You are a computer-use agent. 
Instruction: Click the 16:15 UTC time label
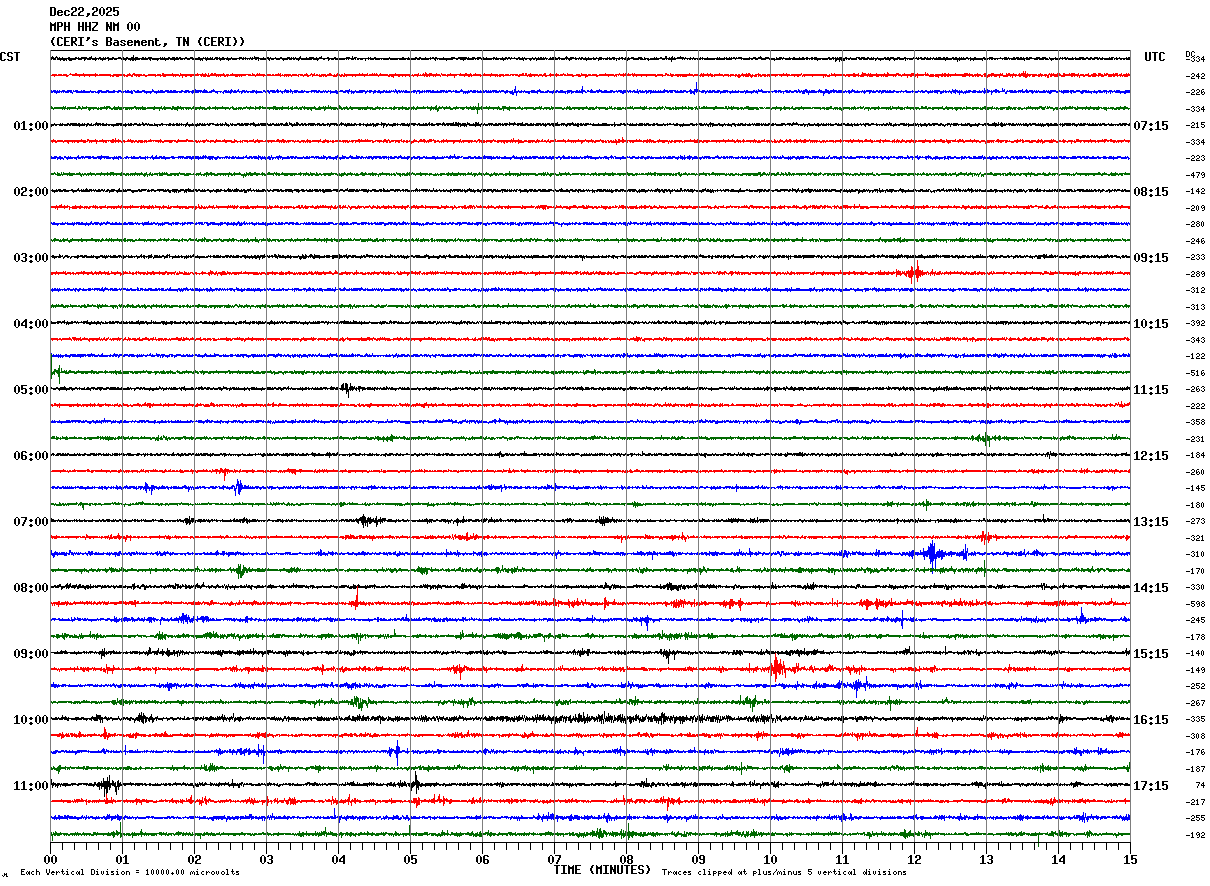click(1151, 720)
